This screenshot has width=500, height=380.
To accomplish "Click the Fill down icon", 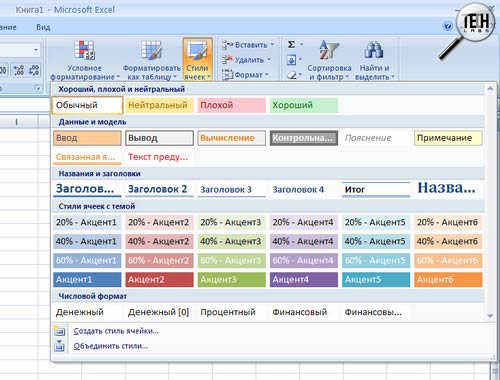I will [x=291, y=60].
